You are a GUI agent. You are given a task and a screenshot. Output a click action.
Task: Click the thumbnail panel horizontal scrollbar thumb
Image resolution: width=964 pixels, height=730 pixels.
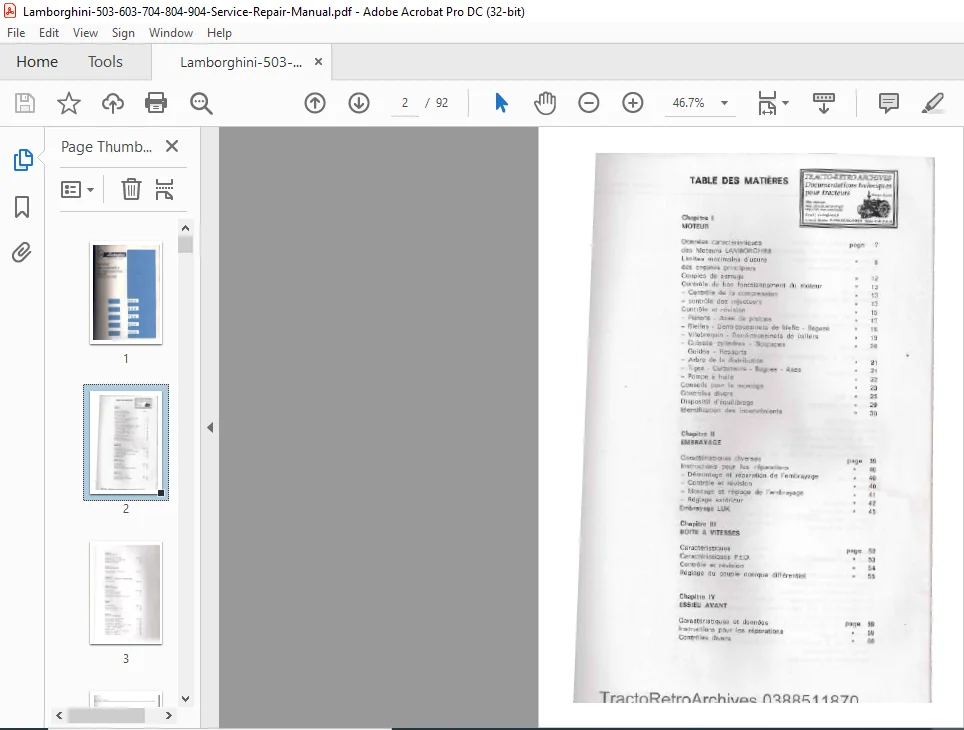[106, 715]
